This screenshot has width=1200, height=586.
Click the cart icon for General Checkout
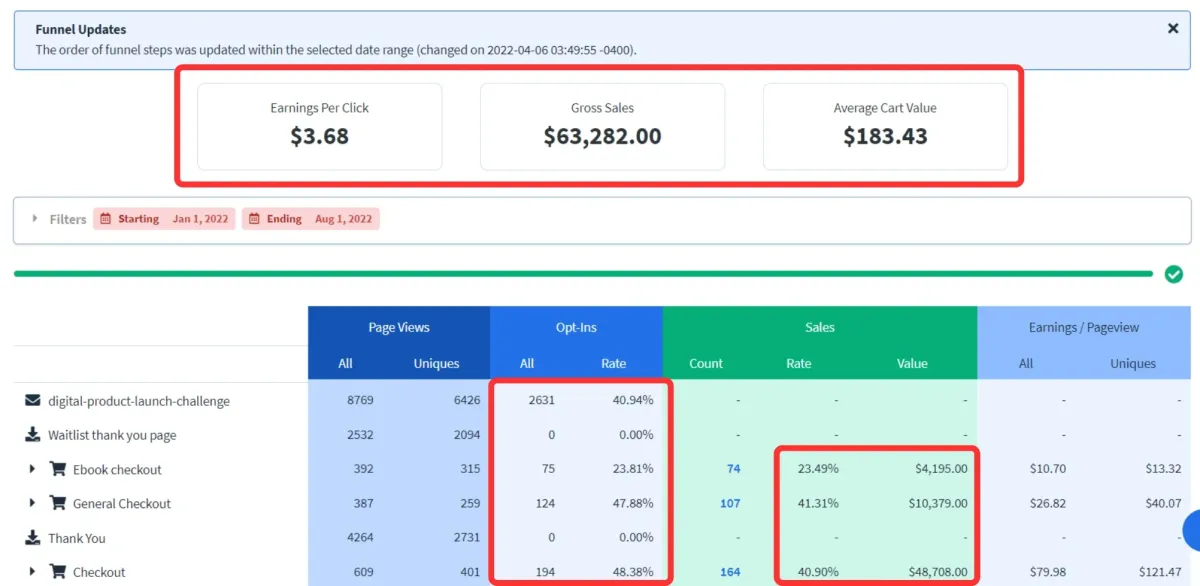pos(57,503)
